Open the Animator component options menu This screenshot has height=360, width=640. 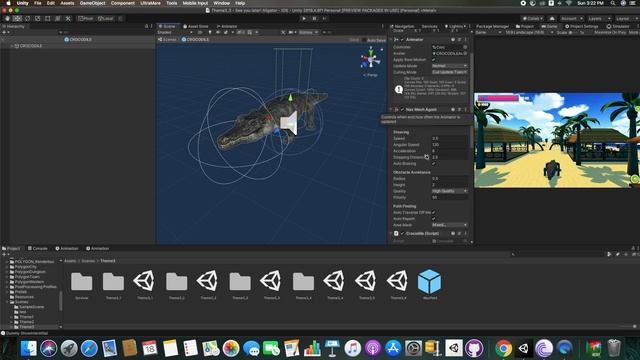point(466,40)
